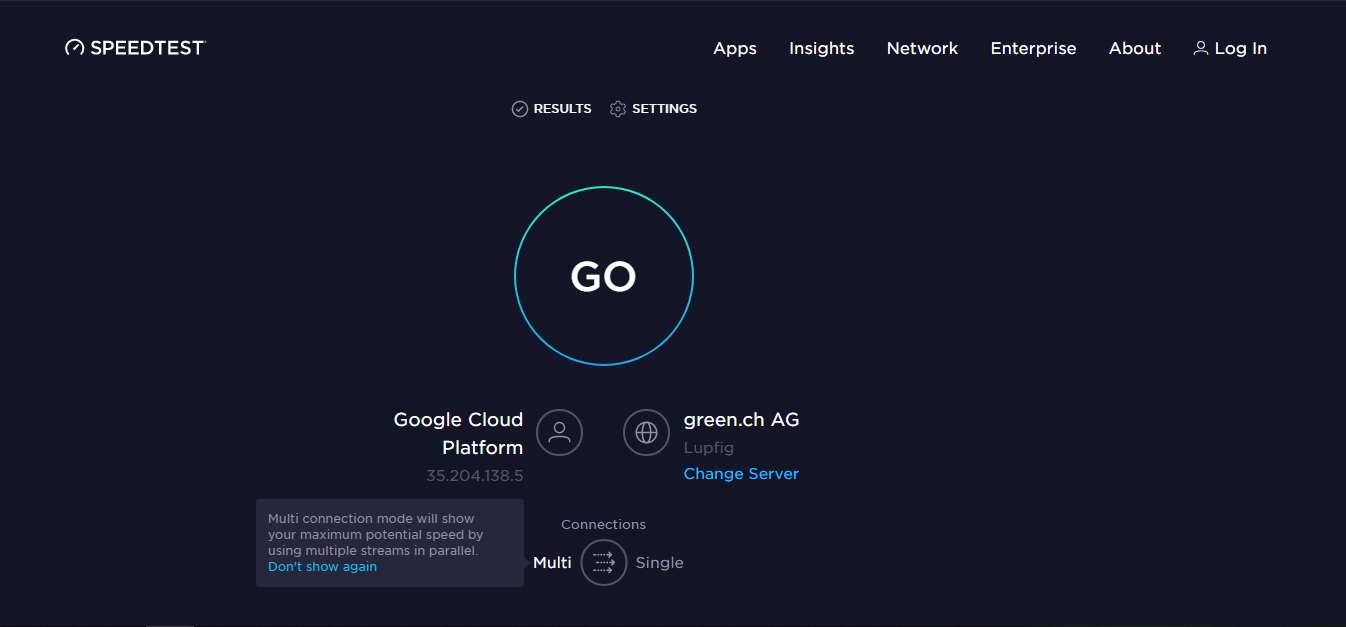Click the Log In link
Screen dimensions: 1346x627
1241,48
